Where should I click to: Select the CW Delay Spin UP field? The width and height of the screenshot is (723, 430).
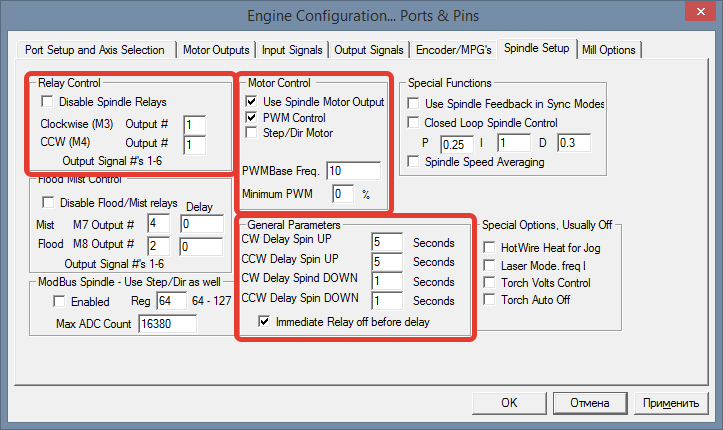click(386, 242)
